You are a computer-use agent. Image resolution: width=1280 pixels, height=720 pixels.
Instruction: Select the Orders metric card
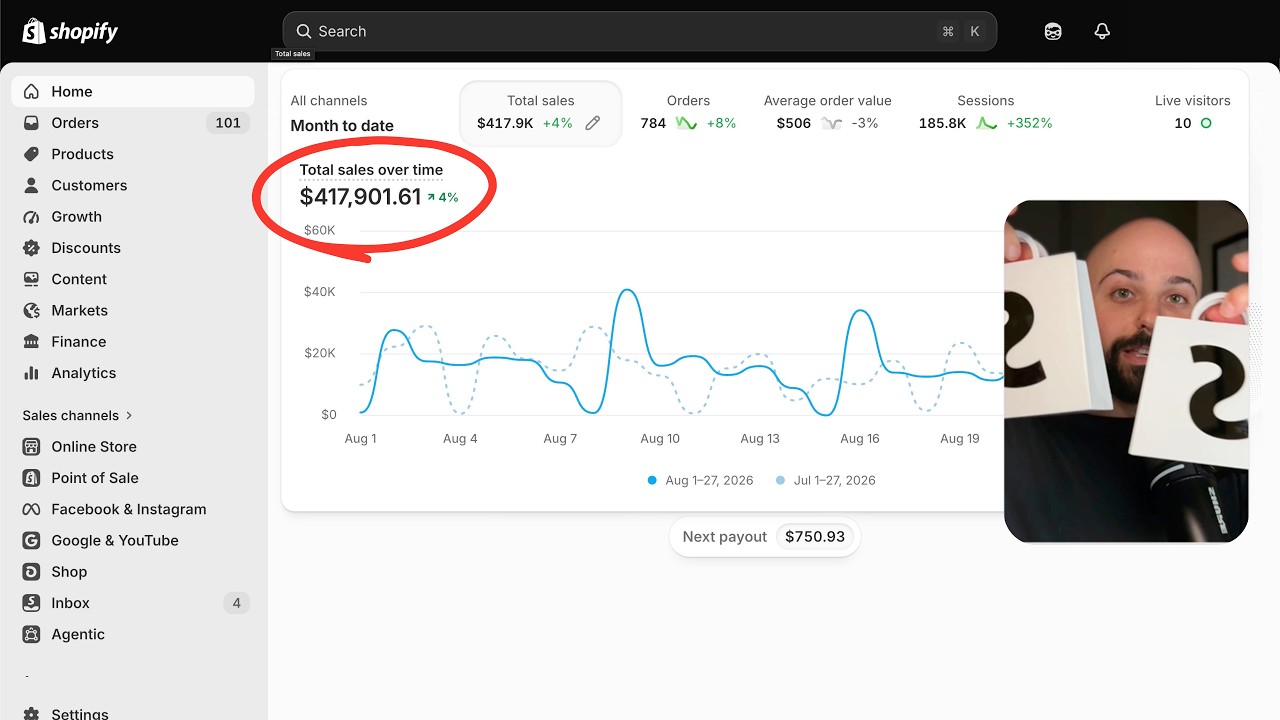[688, 113]
